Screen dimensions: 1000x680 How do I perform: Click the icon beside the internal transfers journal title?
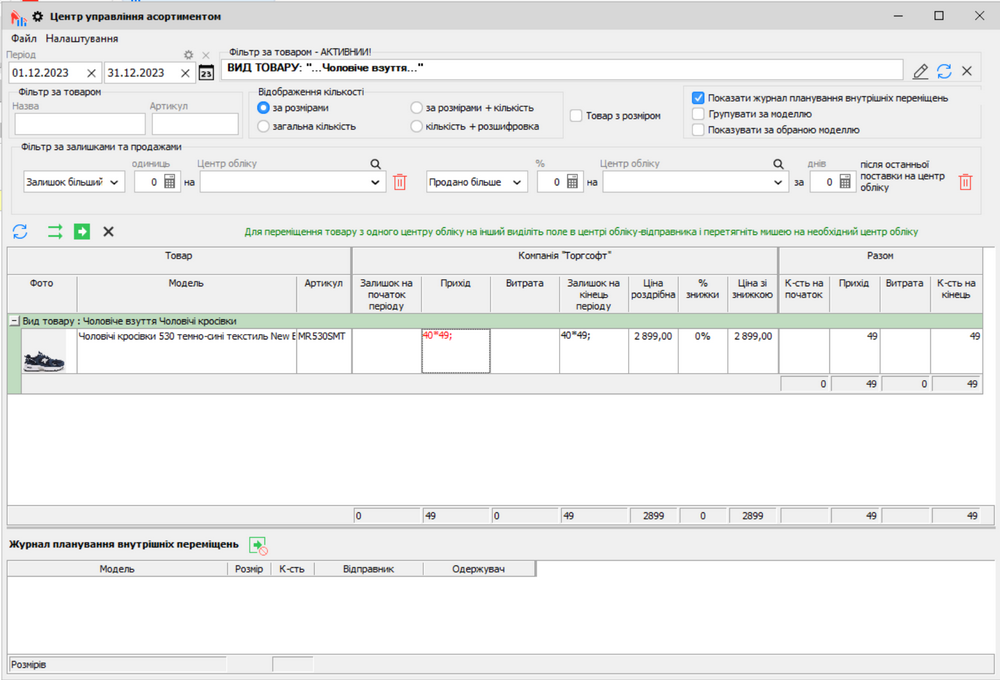(258, 545)
